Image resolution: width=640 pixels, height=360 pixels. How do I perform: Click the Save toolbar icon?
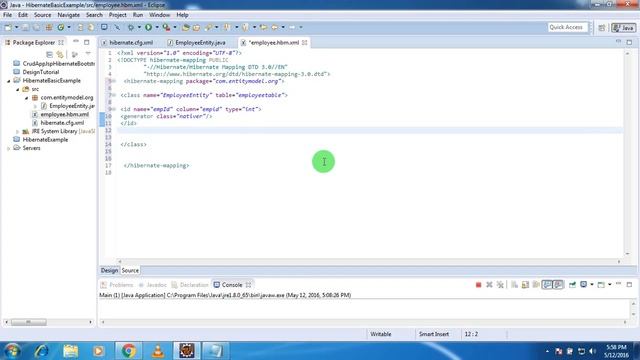point(25,27)
